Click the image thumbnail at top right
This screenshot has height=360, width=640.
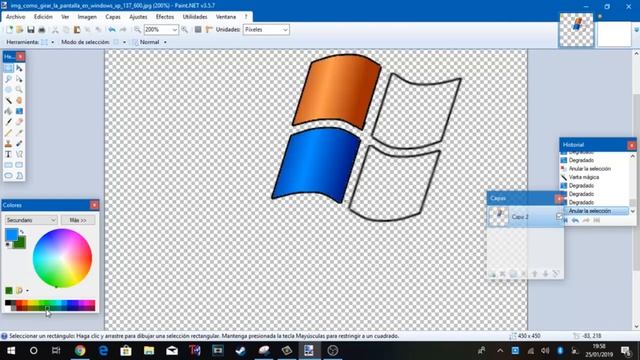coord(576,30)
